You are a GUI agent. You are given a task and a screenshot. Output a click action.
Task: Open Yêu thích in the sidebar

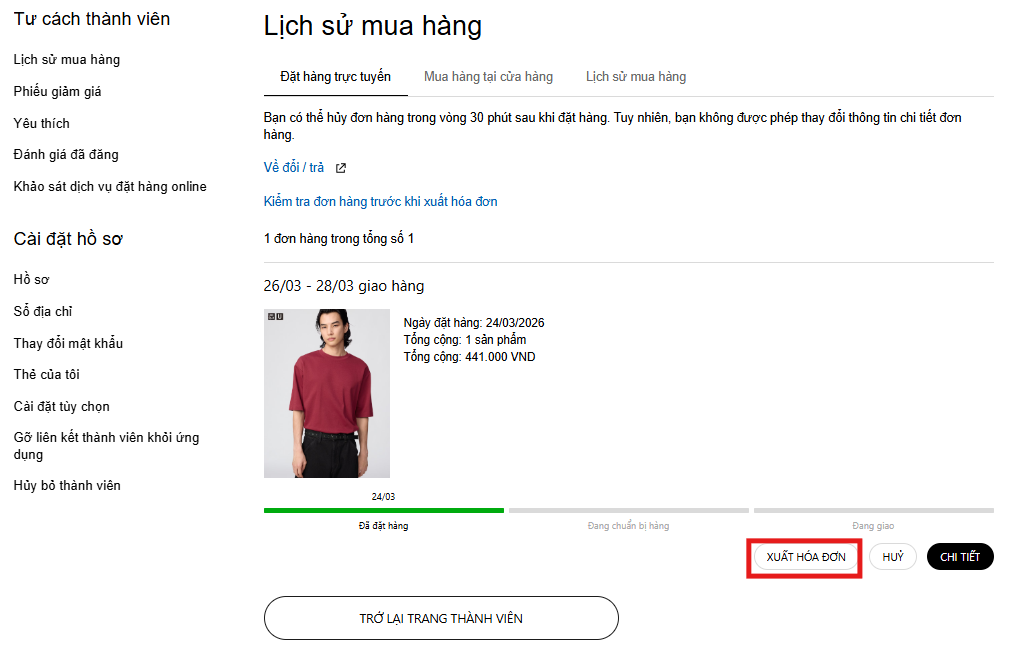[42, 124]
